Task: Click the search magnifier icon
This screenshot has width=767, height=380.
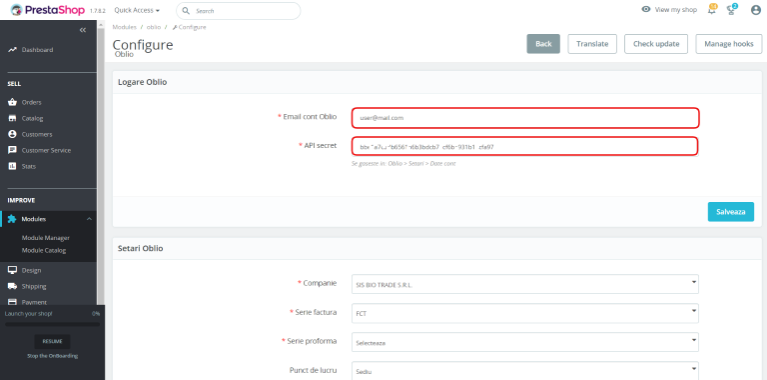Action: (186, 11)
